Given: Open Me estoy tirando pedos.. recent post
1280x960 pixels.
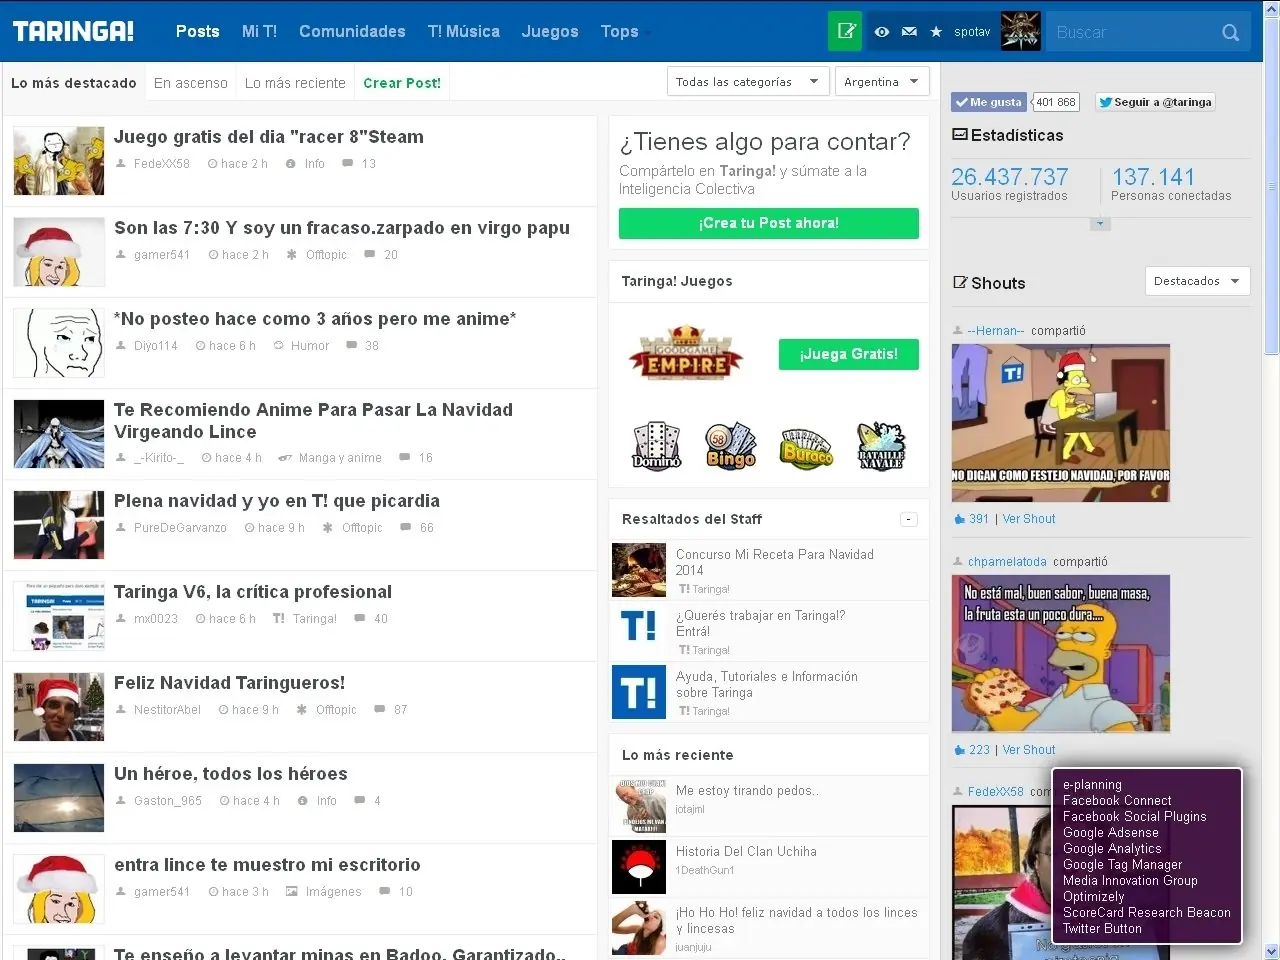Looking at the screenshot, I should pos(747,791).
